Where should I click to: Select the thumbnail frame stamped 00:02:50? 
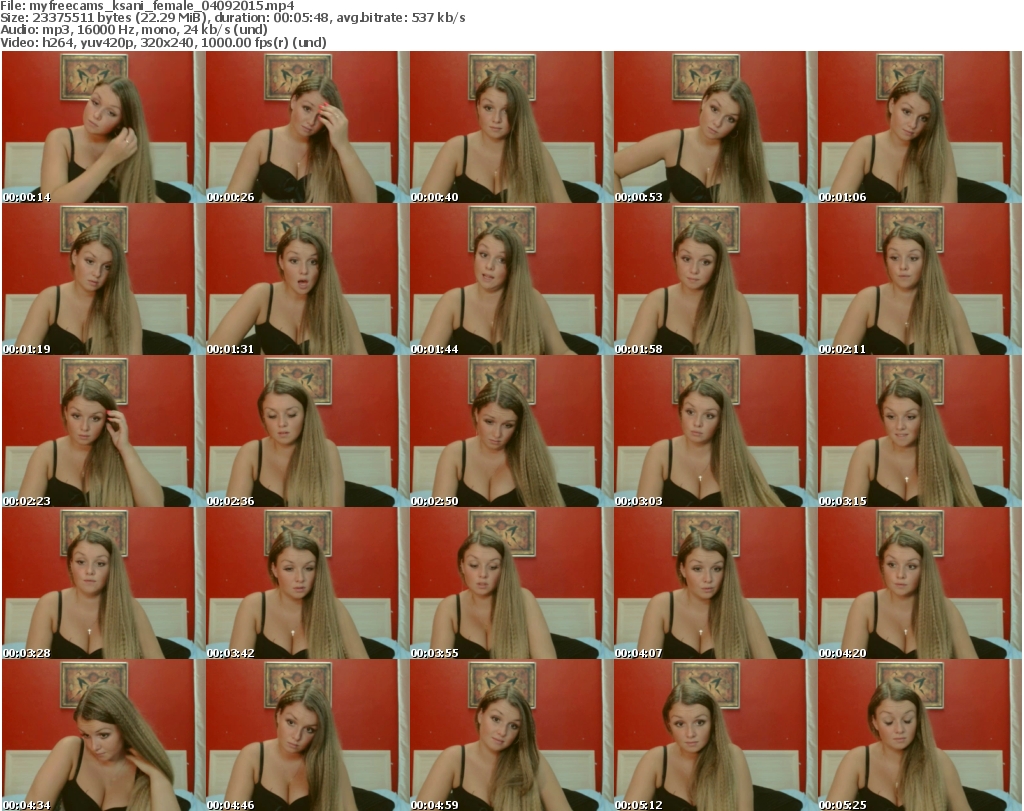511,431
